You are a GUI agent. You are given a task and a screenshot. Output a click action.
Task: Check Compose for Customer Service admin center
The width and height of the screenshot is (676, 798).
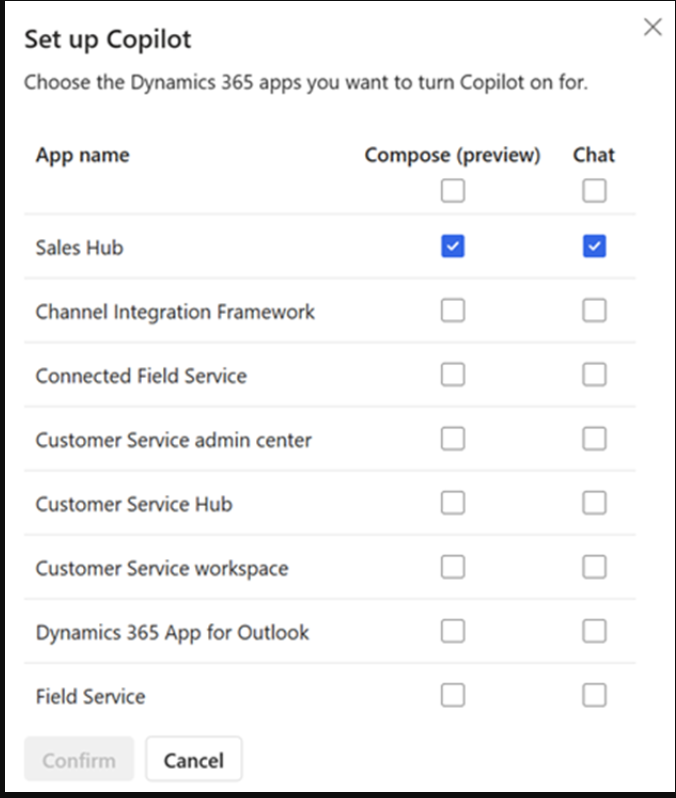(x=453, y=439)
